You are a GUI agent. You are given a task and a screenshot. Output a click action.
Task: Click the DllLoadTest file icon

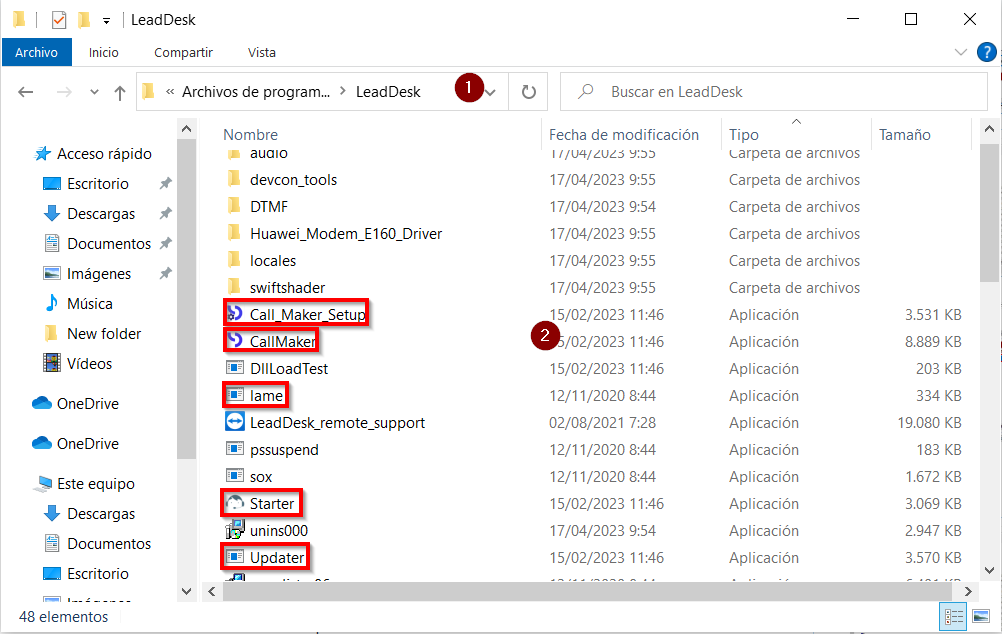[235, 368]
